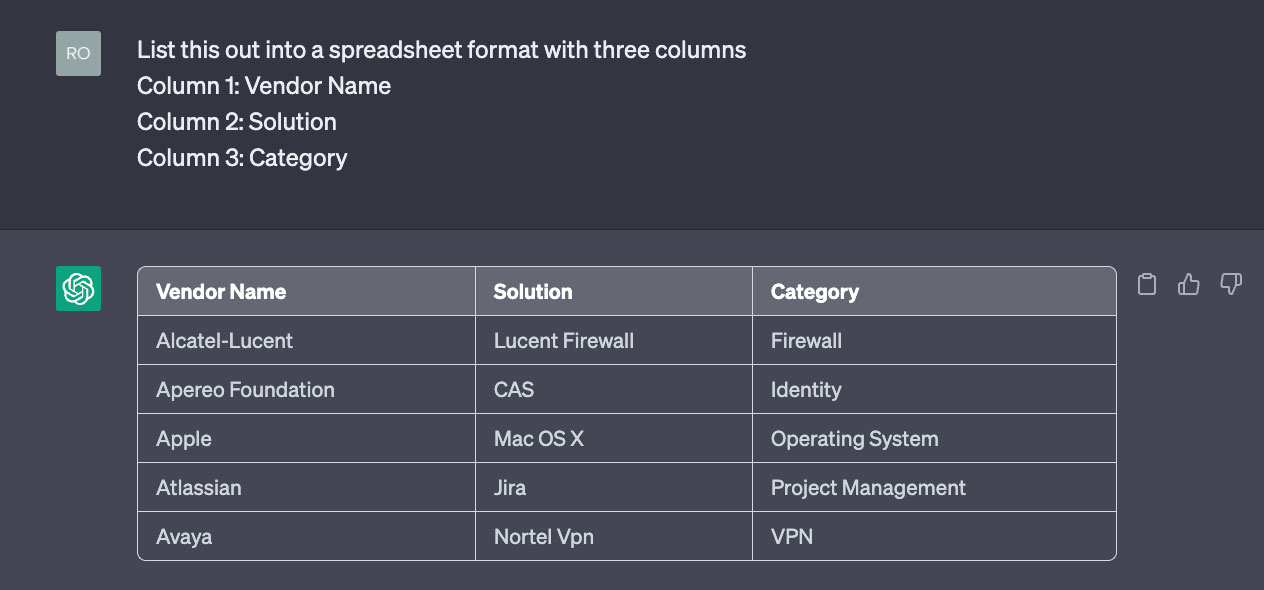Screen dimensions: 1264x590
Task: Select the Solution column header
Action: coord(614,292)
